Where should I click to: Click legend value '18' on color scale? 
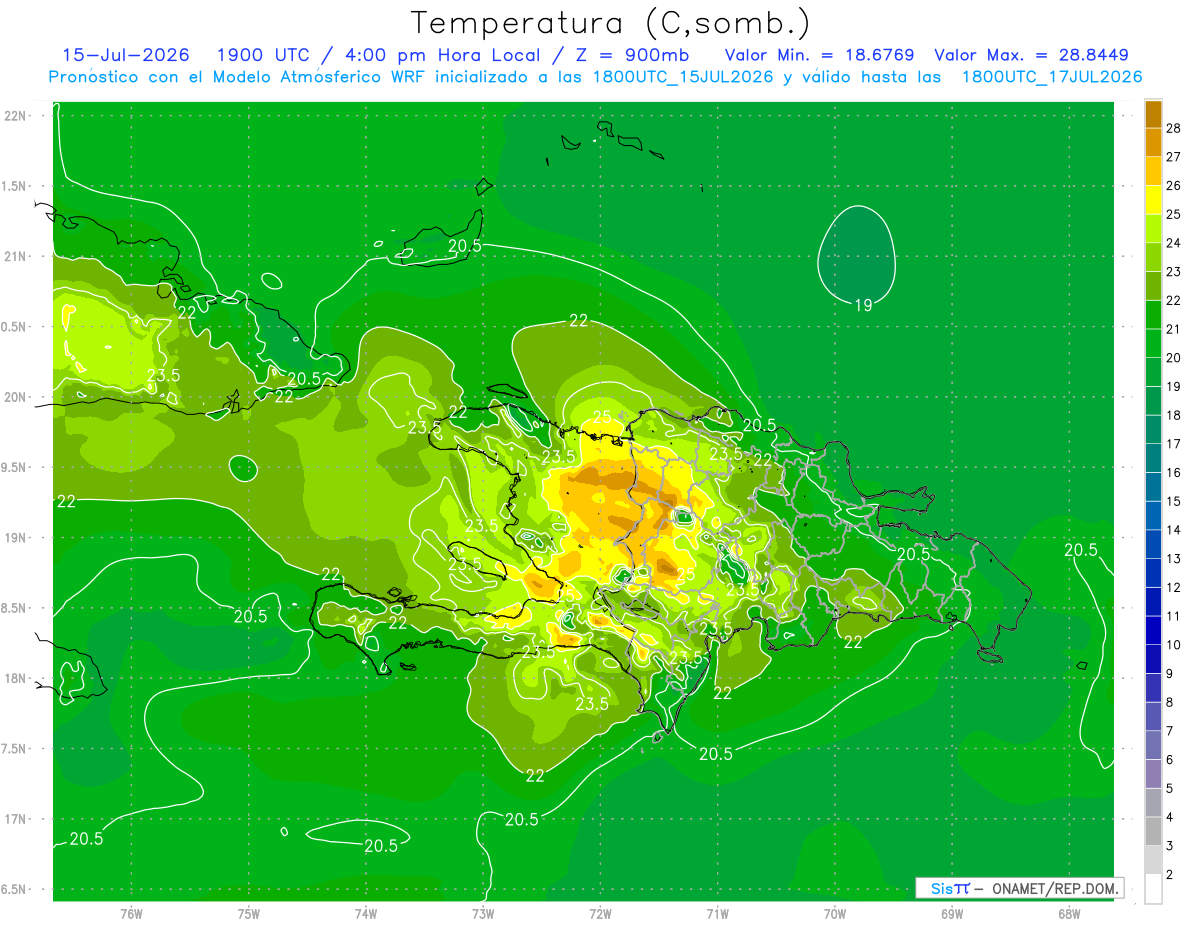coord(1174,415)
